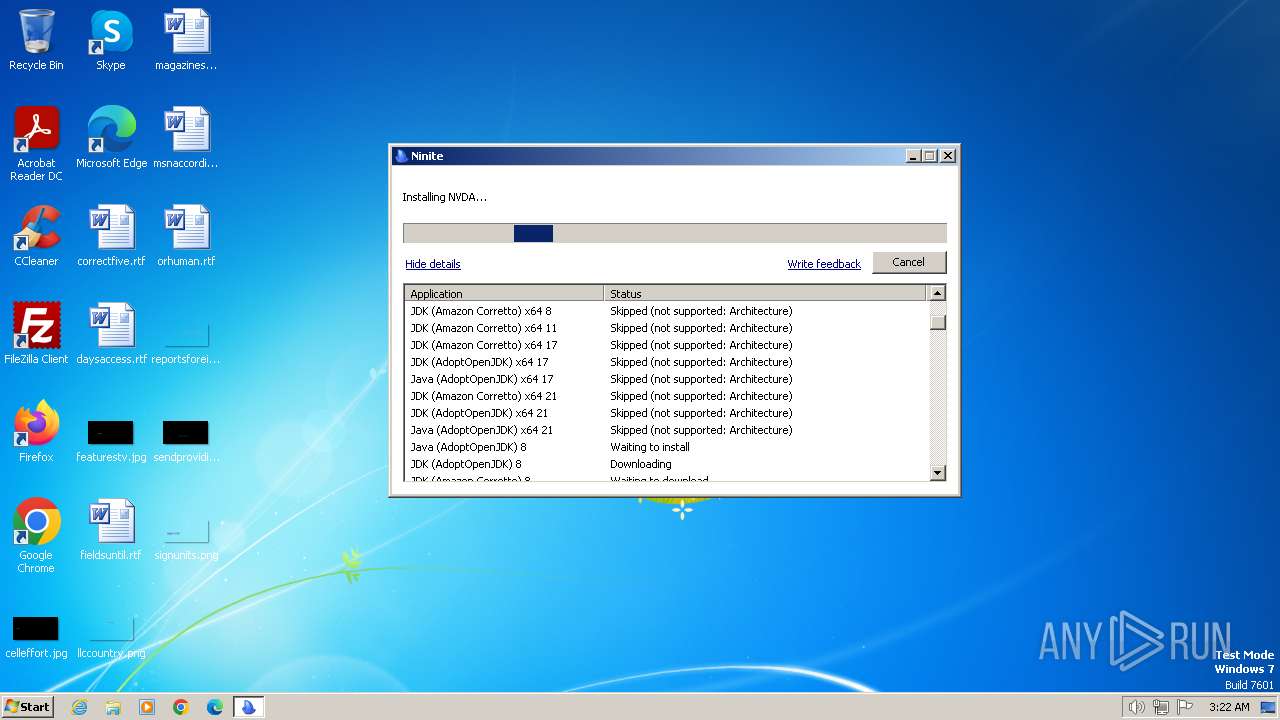Open Internet Explorer from the taskbar
Viewport: 1280px width, 720px height.
coord(79,707)
